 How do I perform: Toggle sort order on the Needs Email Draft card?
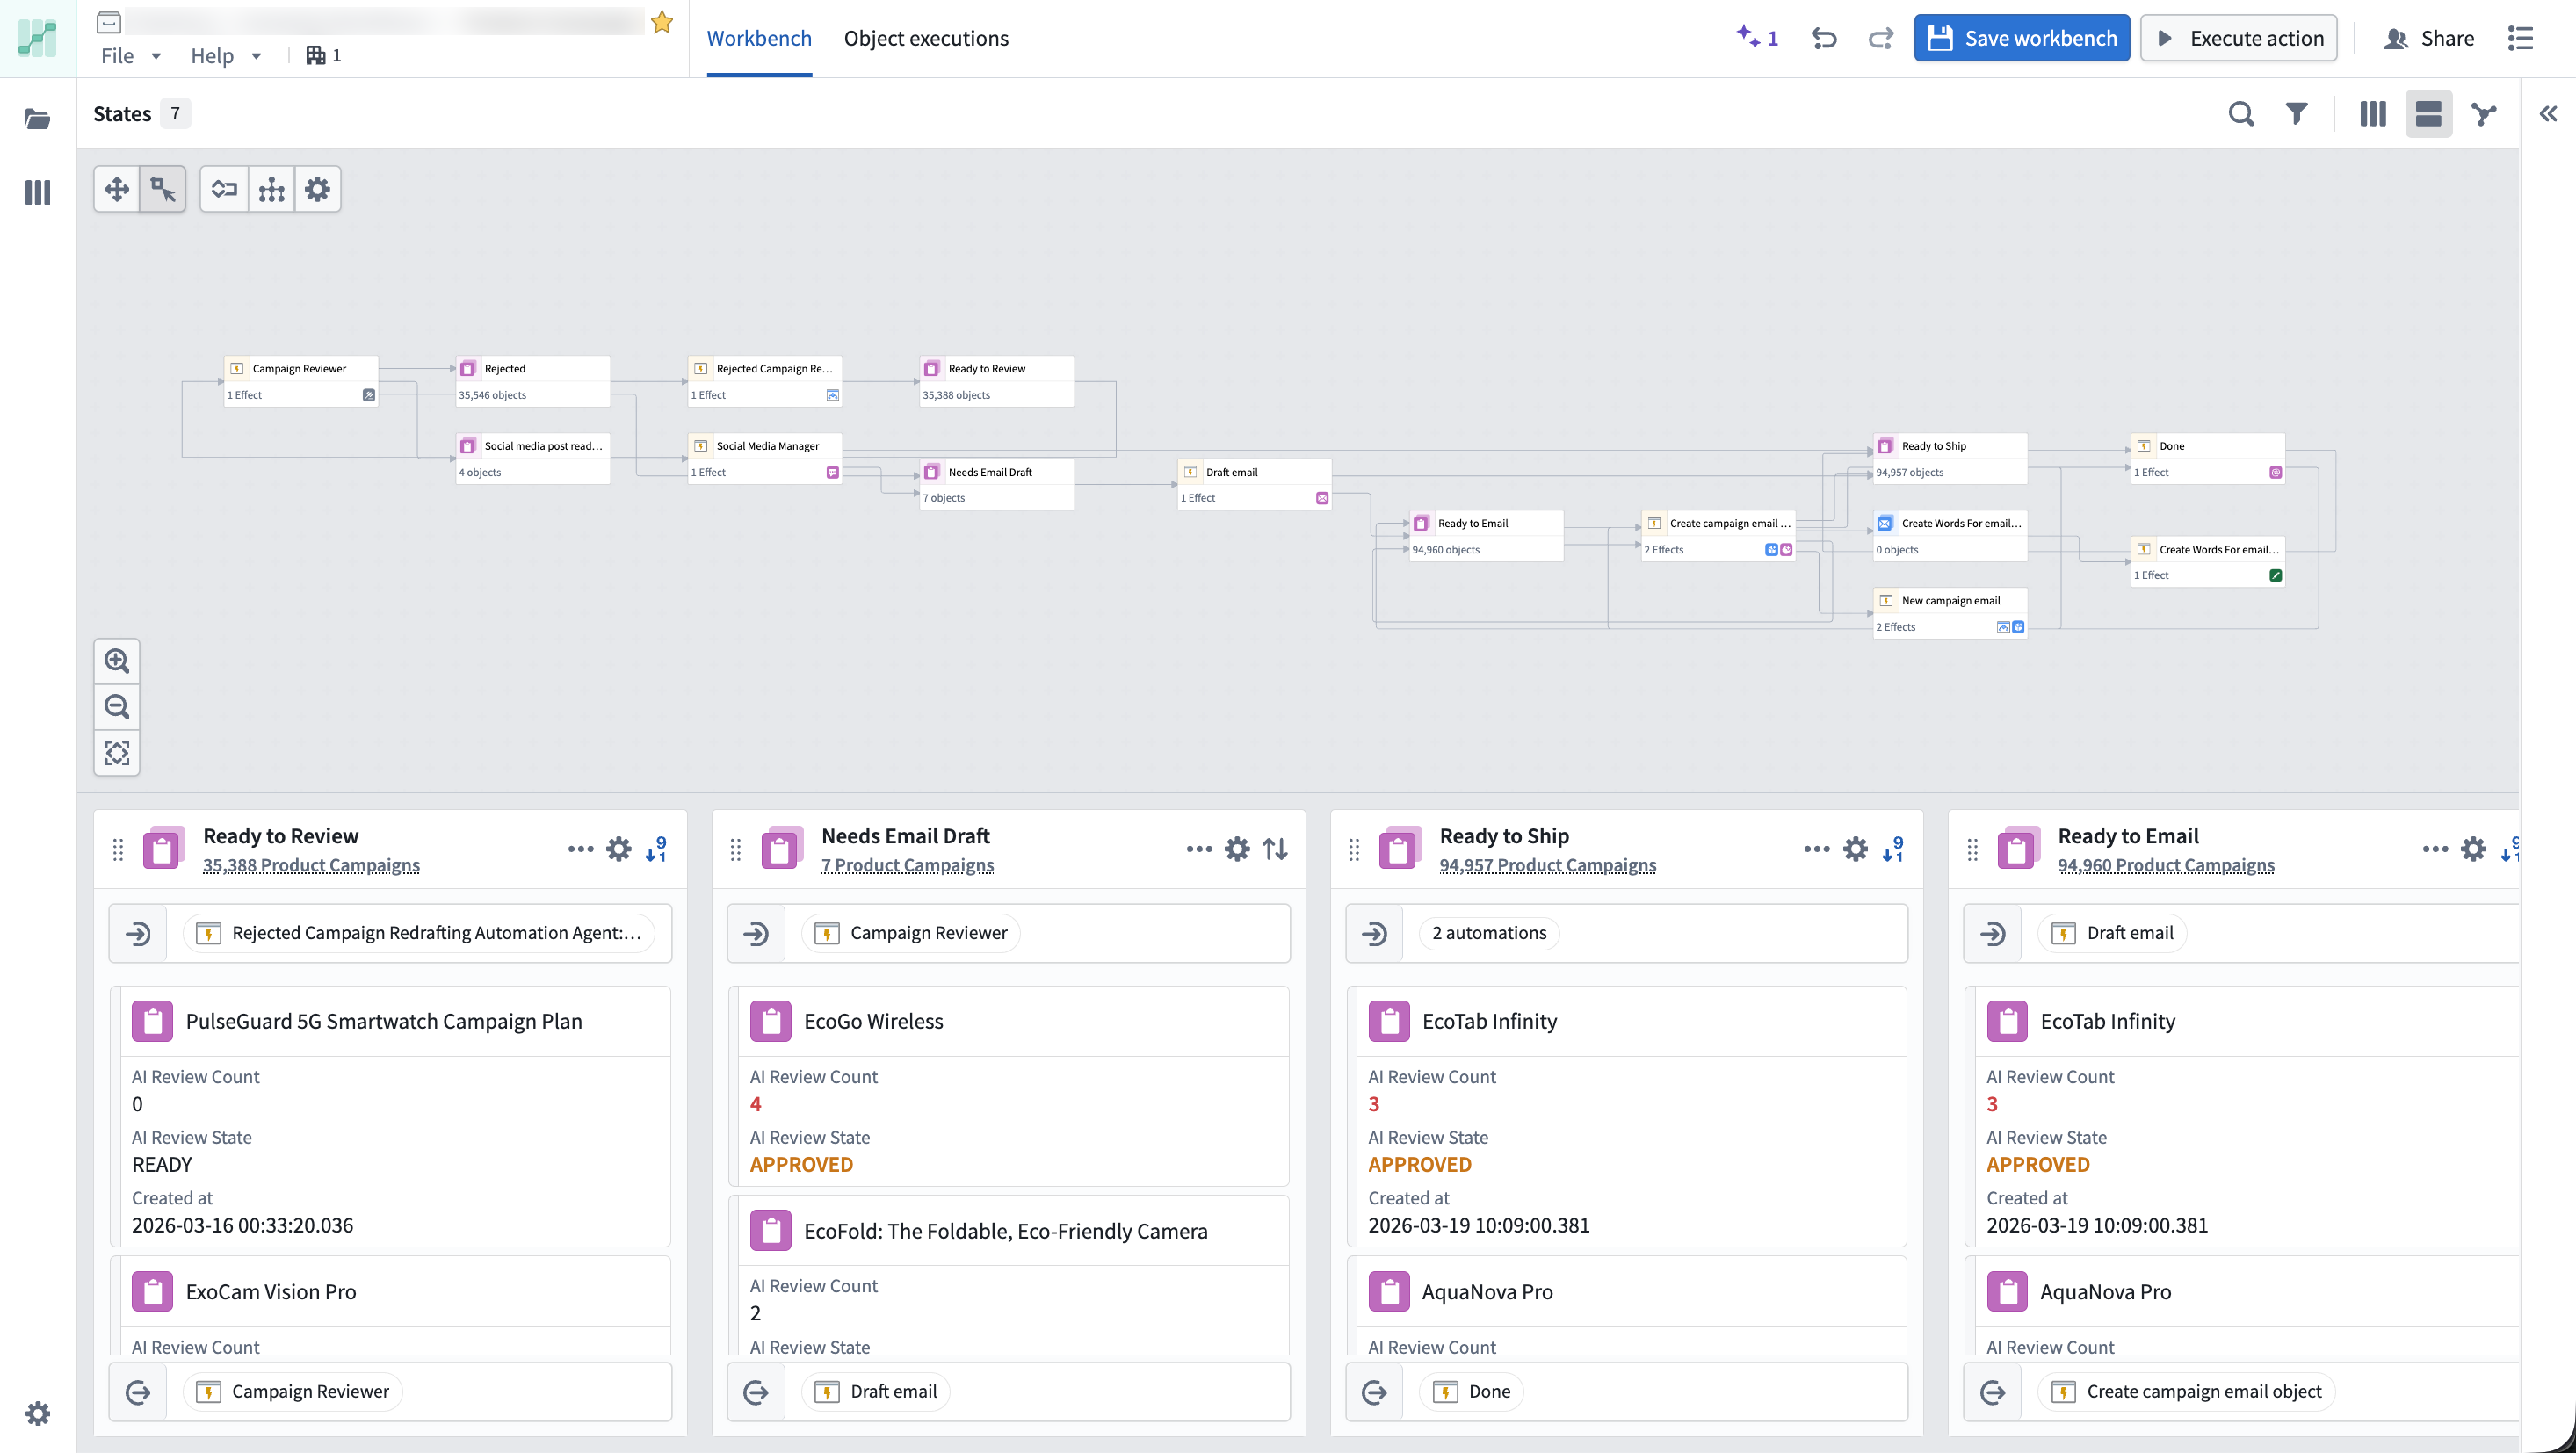pos(1276,848)
